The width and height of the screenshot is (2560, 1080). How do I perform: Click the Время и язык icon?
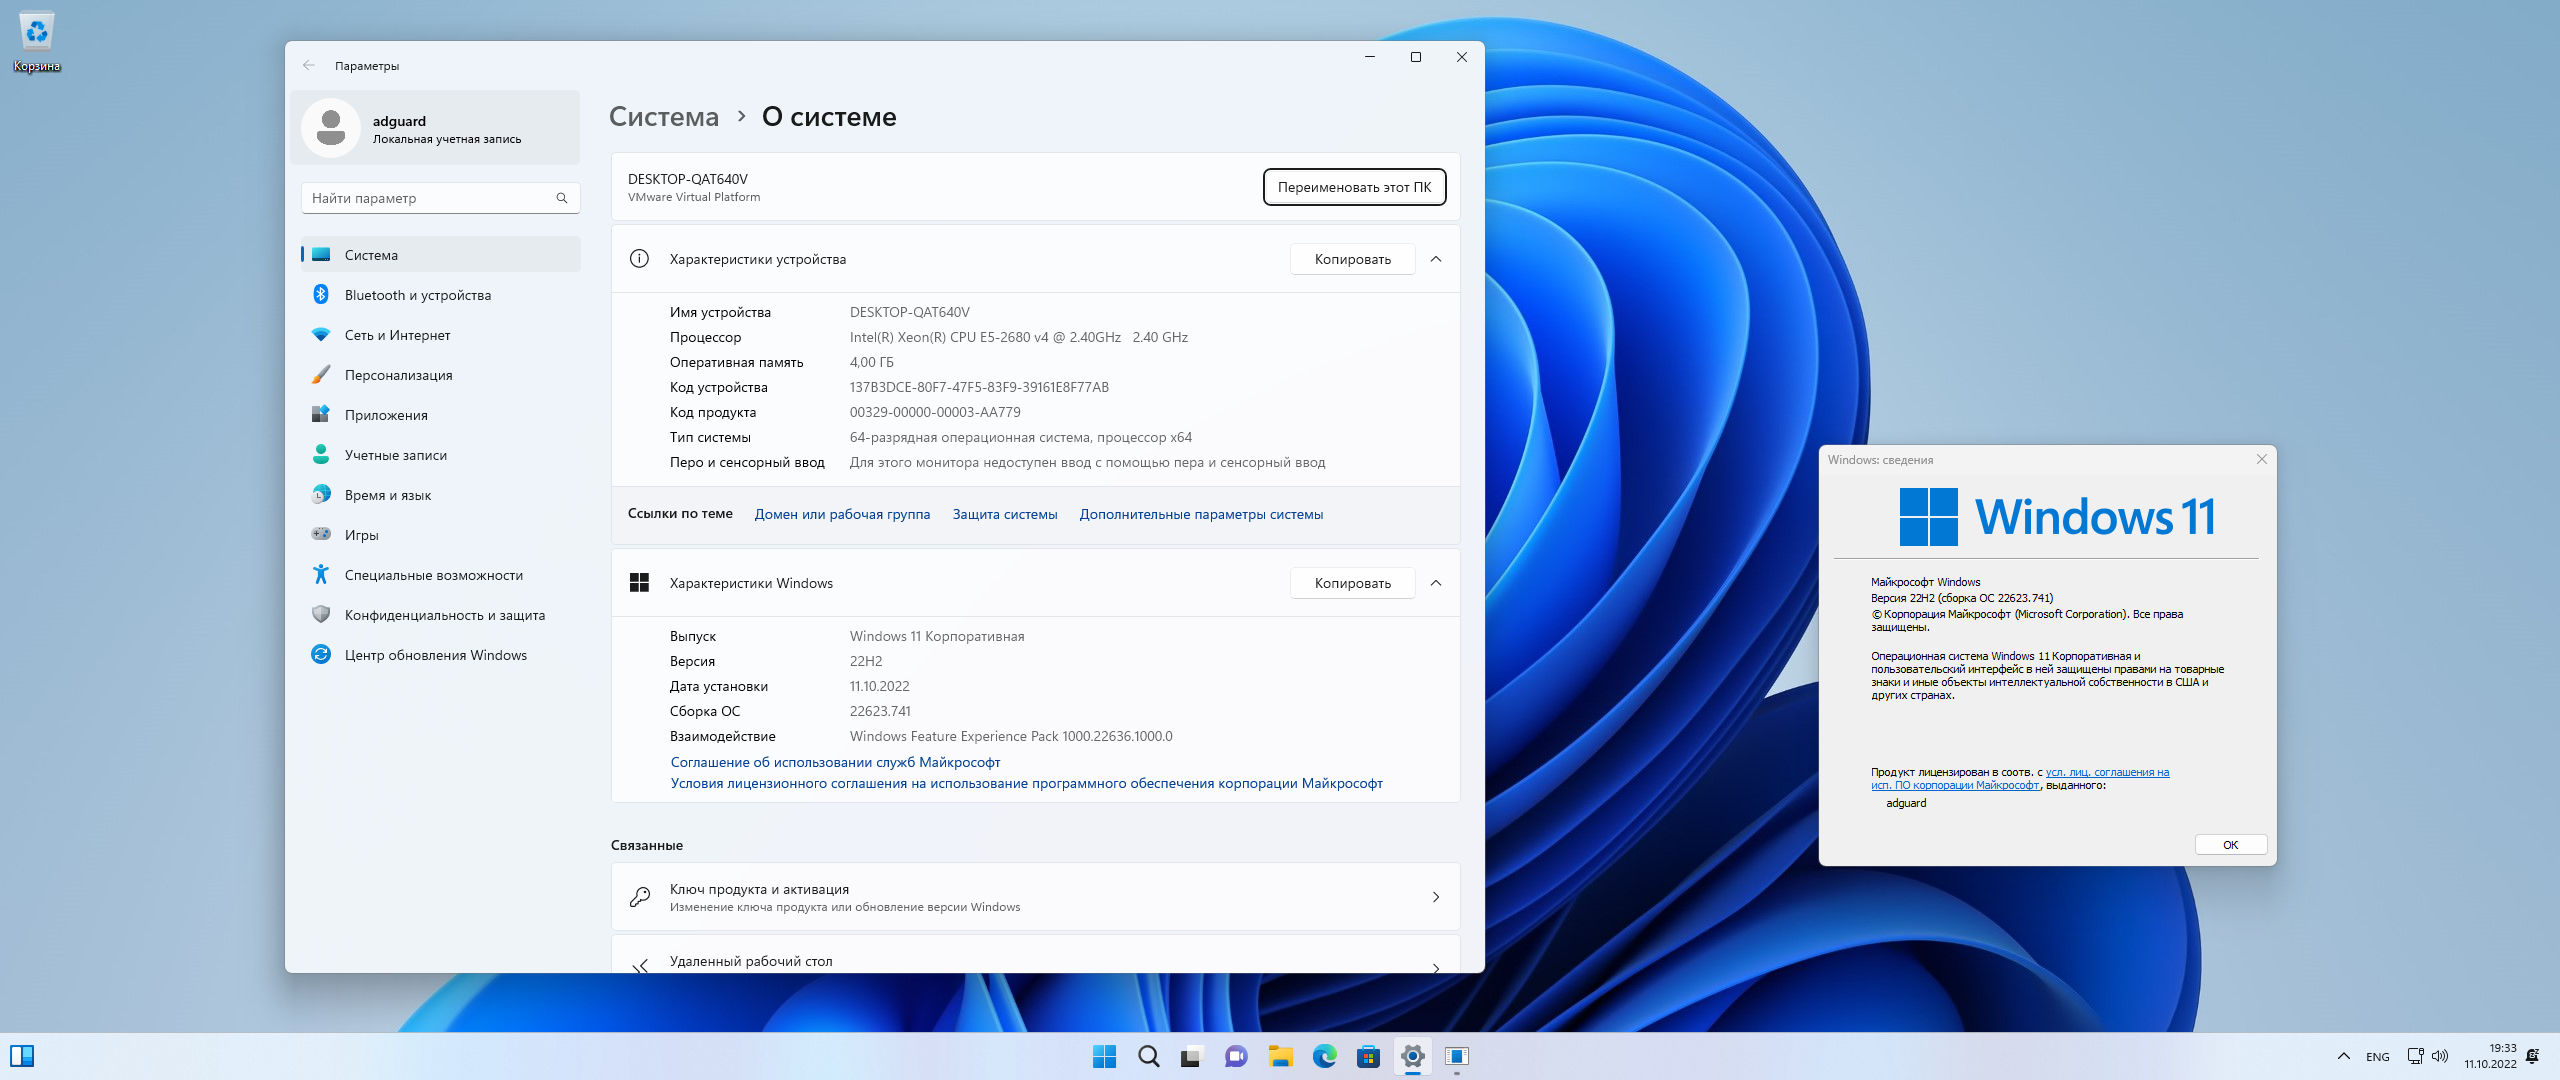[x=321, y=495]
